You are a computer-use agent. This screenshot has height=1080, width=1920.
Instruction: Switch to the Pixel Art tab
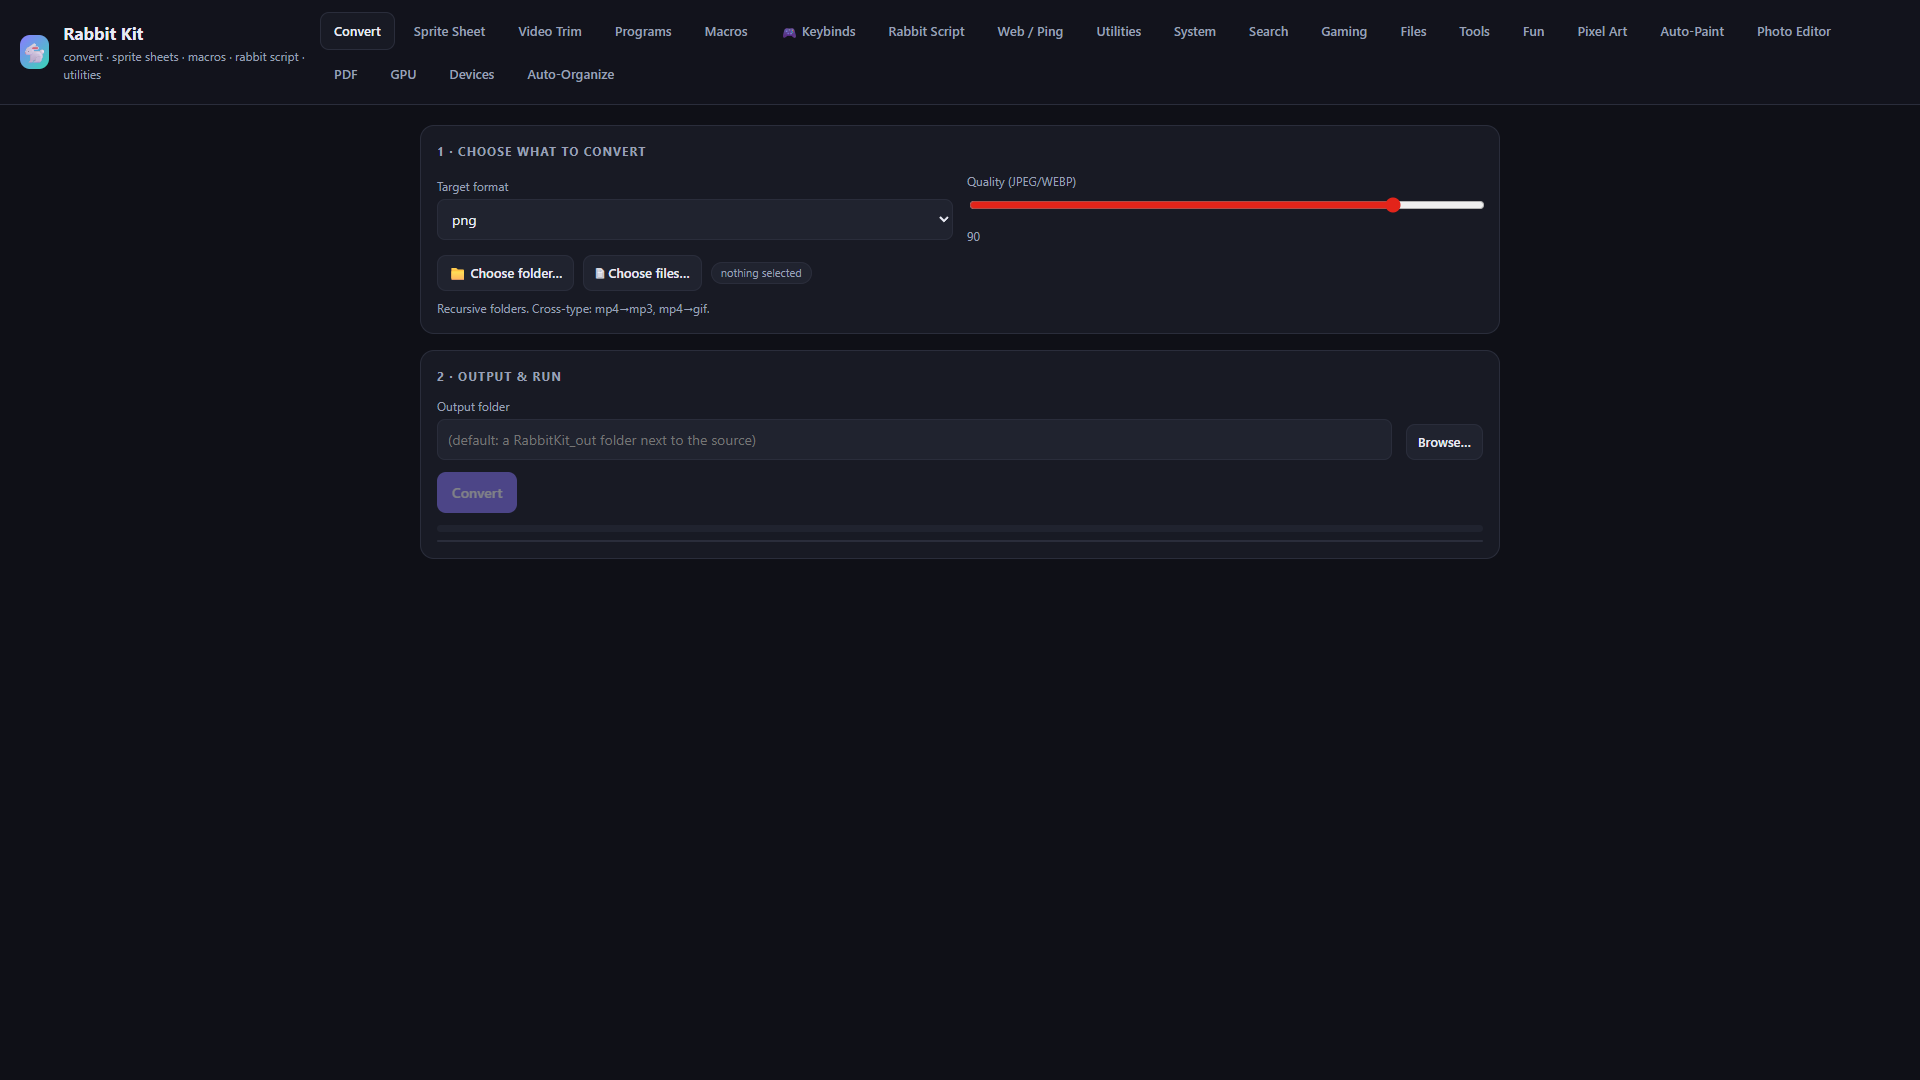(1602, 31)
